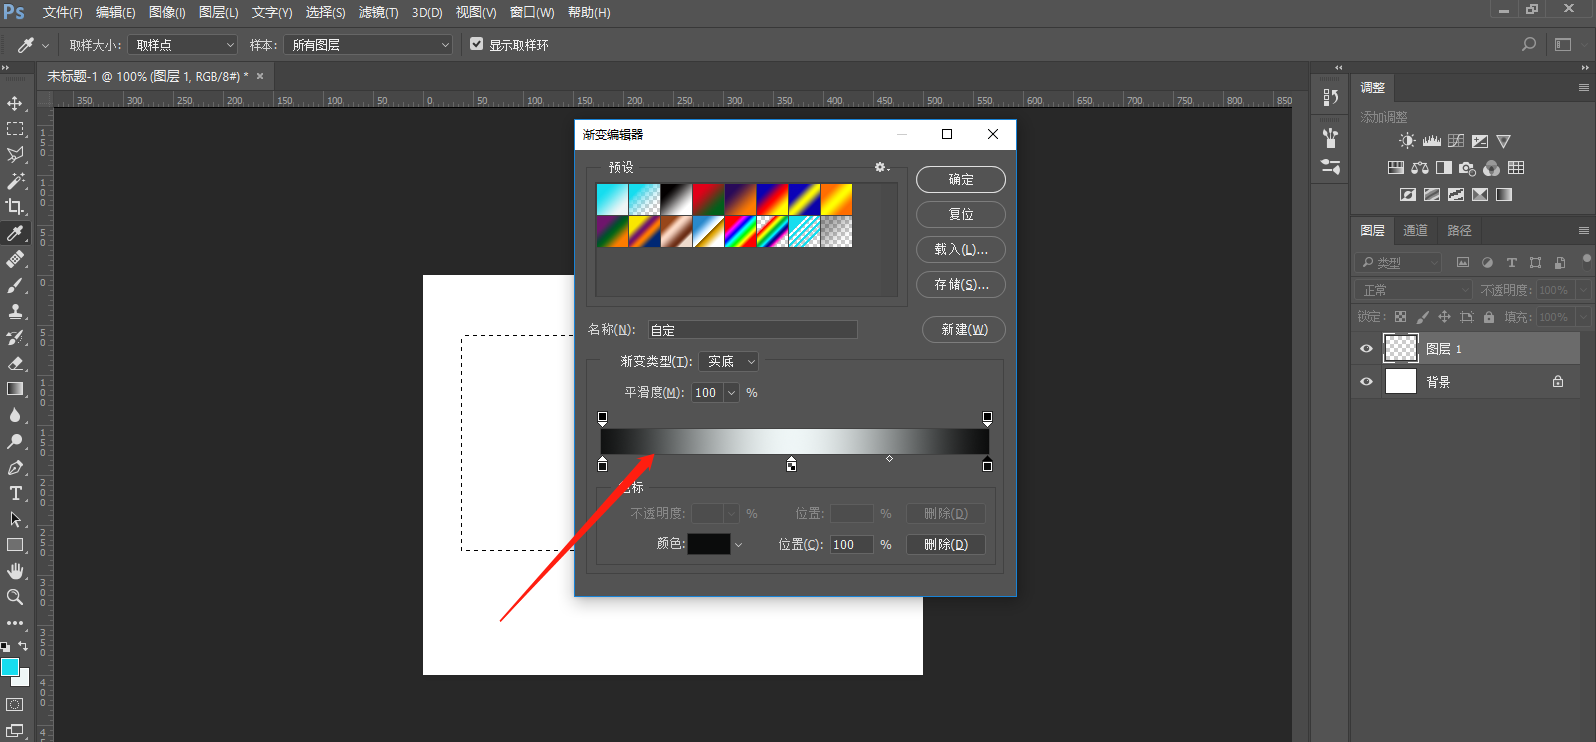Click the stop color swatch
Image resolution: width=1596 pixels, height=742 pixels.
[709, 544]
